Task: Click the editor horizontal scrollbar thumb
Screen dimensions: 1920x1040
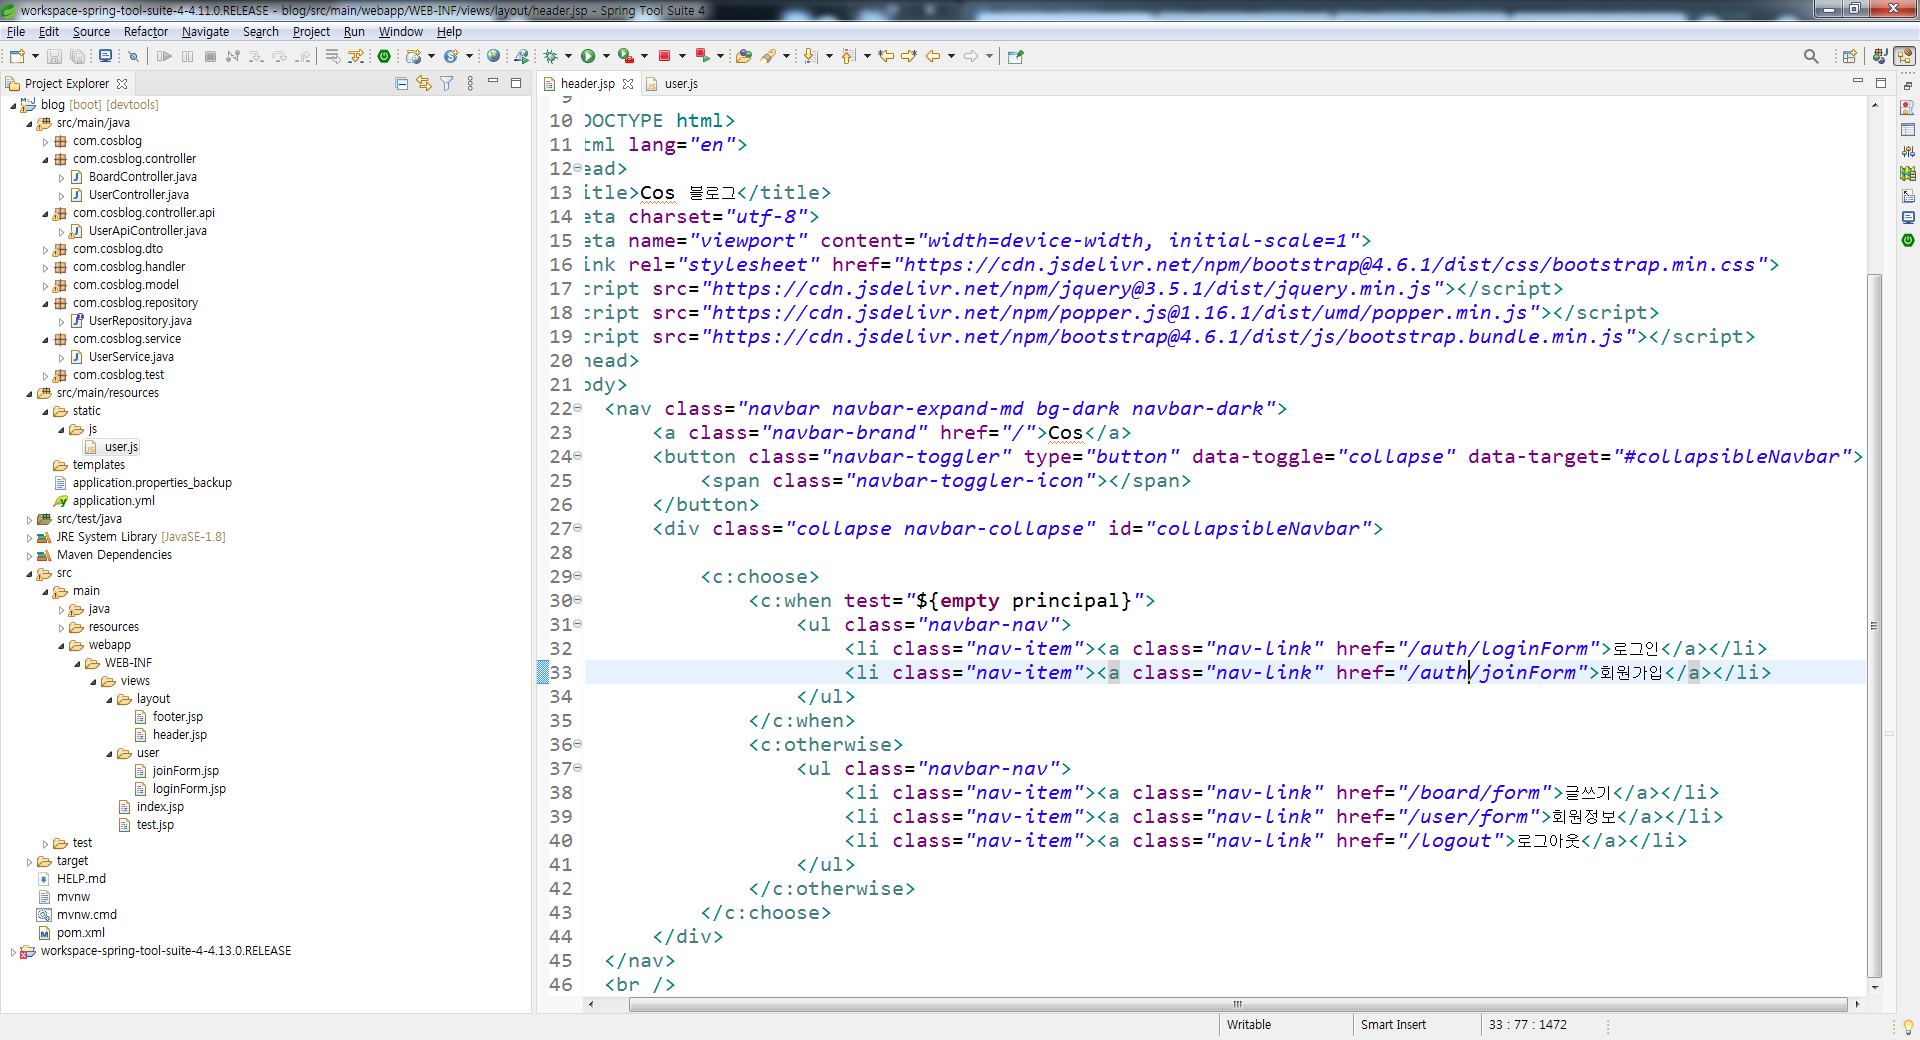Action: (x=1237, y=1004)
